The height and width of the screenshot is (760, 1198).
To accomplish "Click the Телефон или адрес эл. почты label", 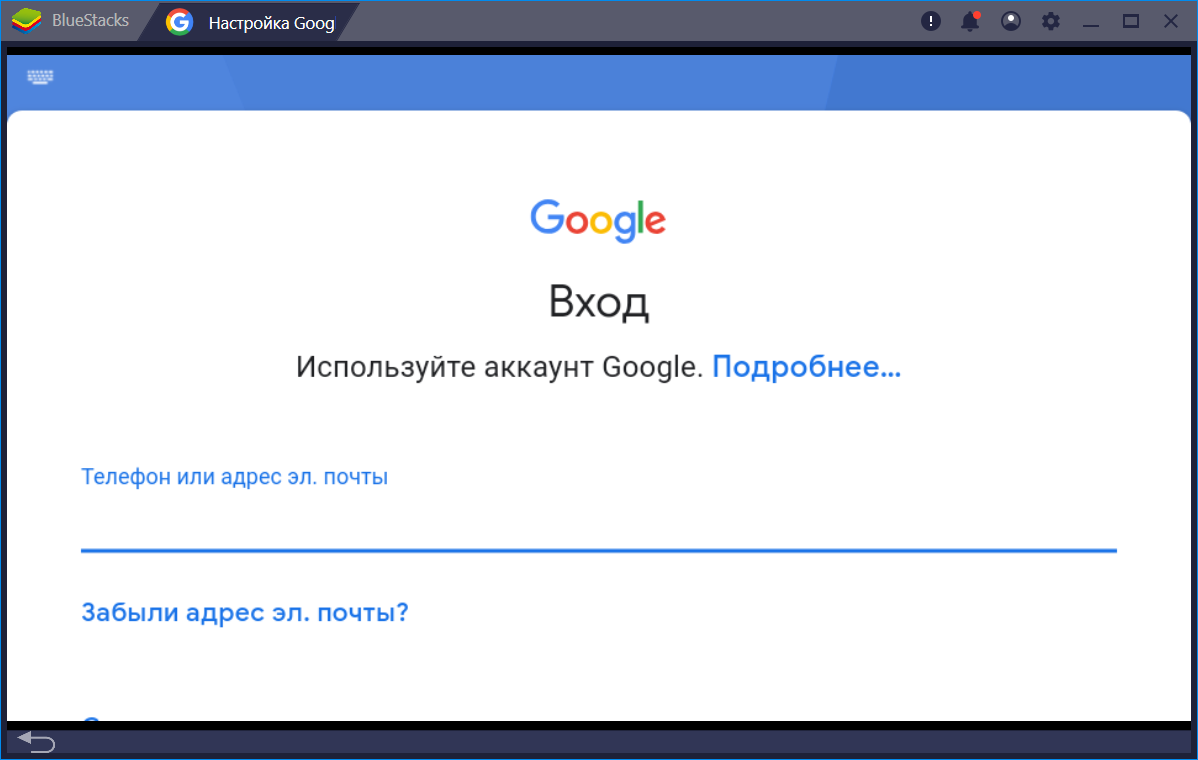I will 234,477.
